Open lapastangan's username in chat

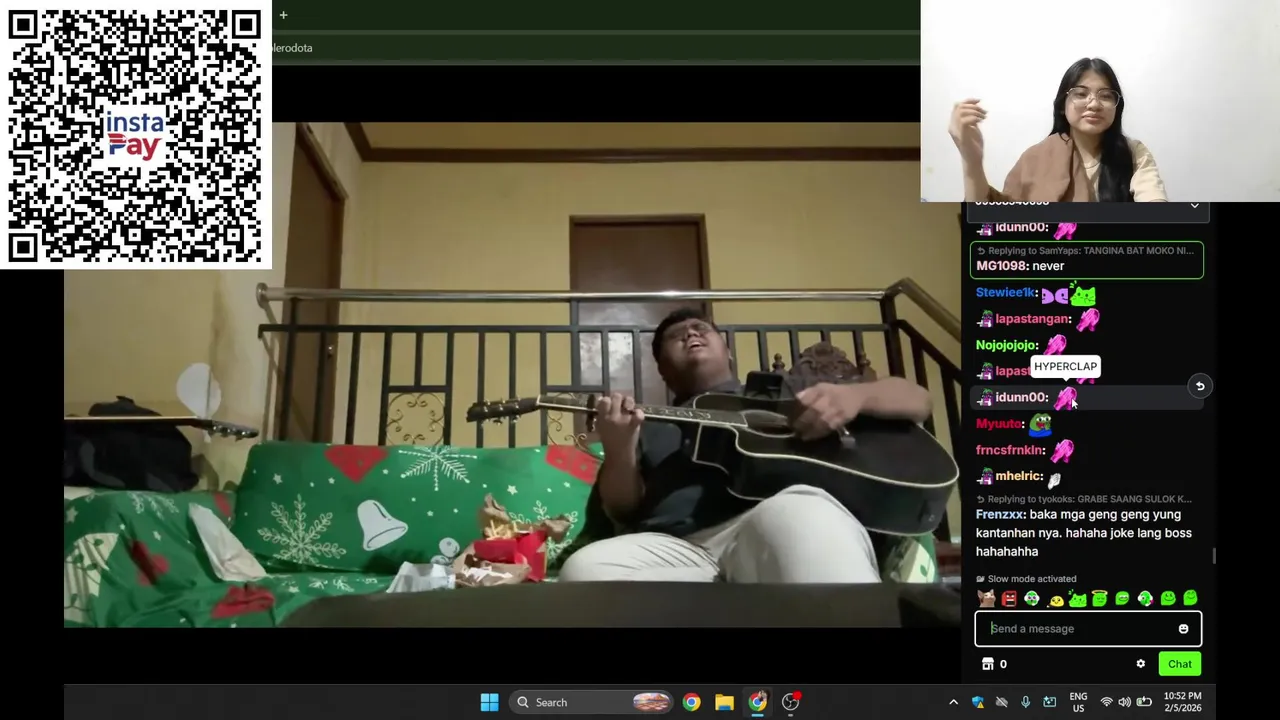(1032, 319)
